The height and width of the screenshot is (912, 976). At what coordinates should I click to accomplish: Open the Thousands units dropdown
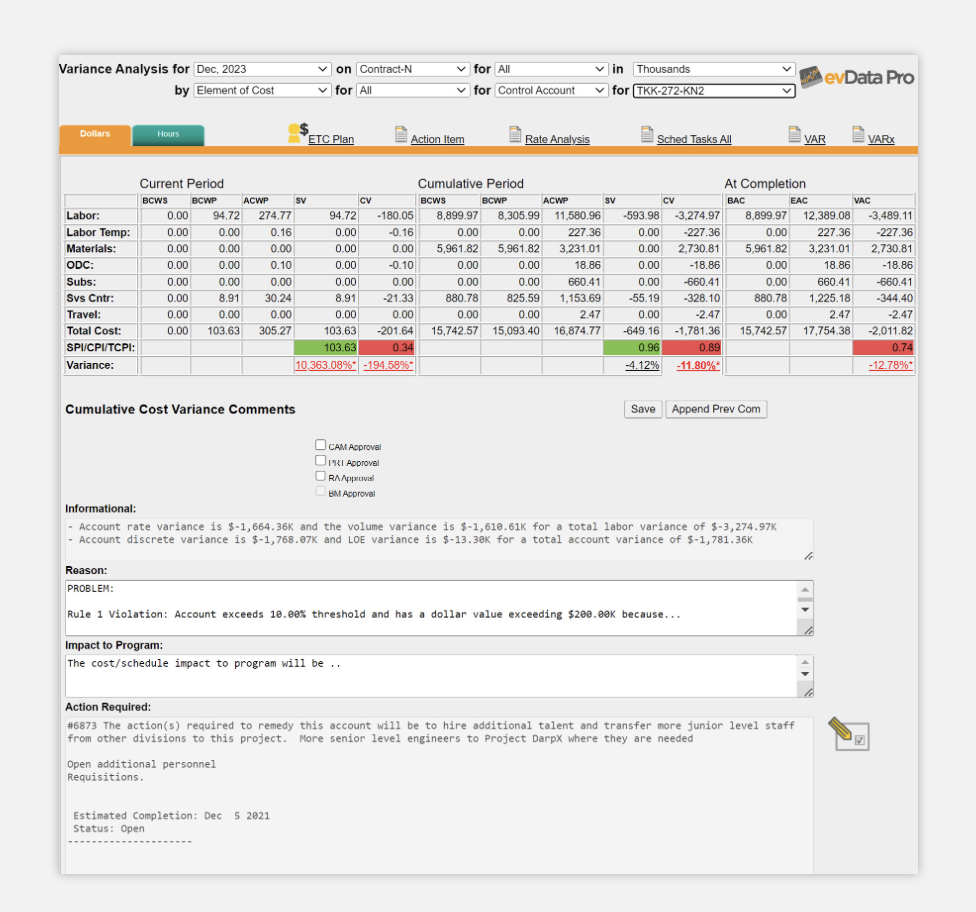714,69
